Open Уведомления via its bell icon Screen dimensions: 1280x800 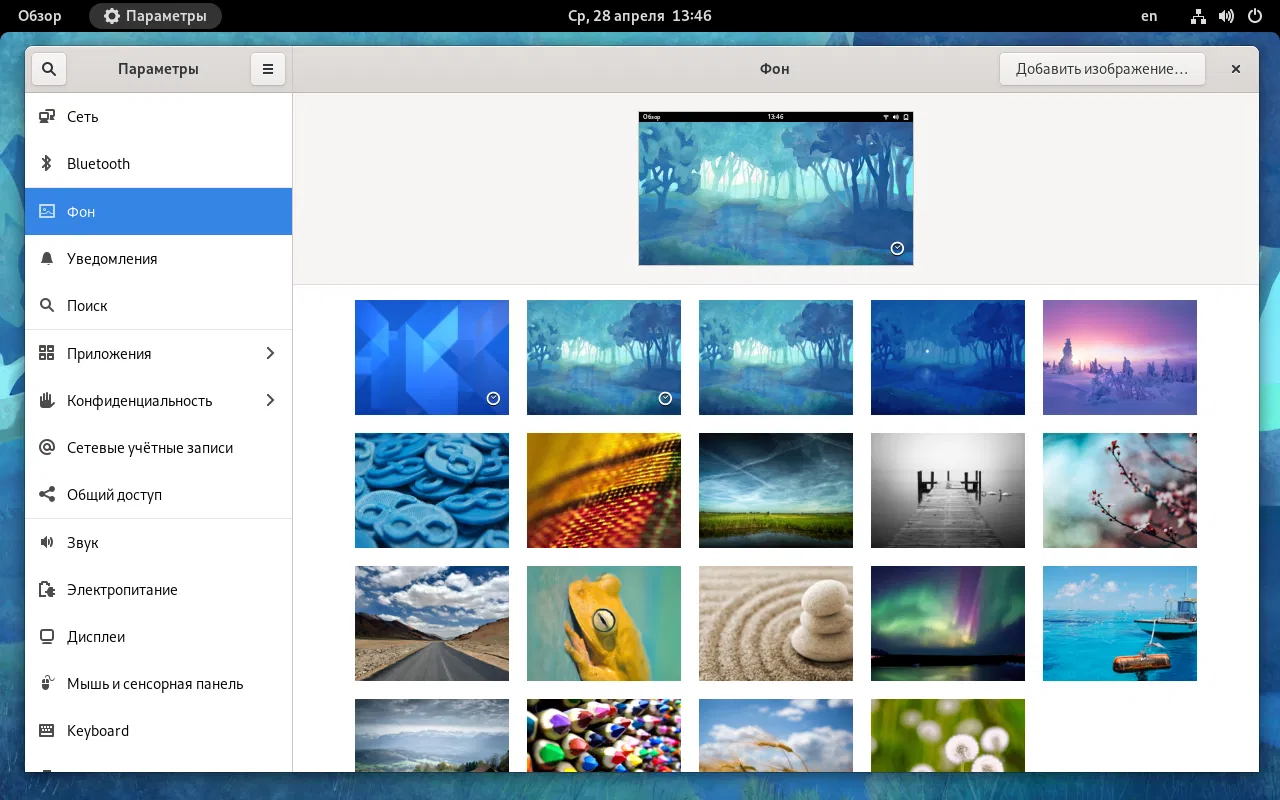[47, 258]
